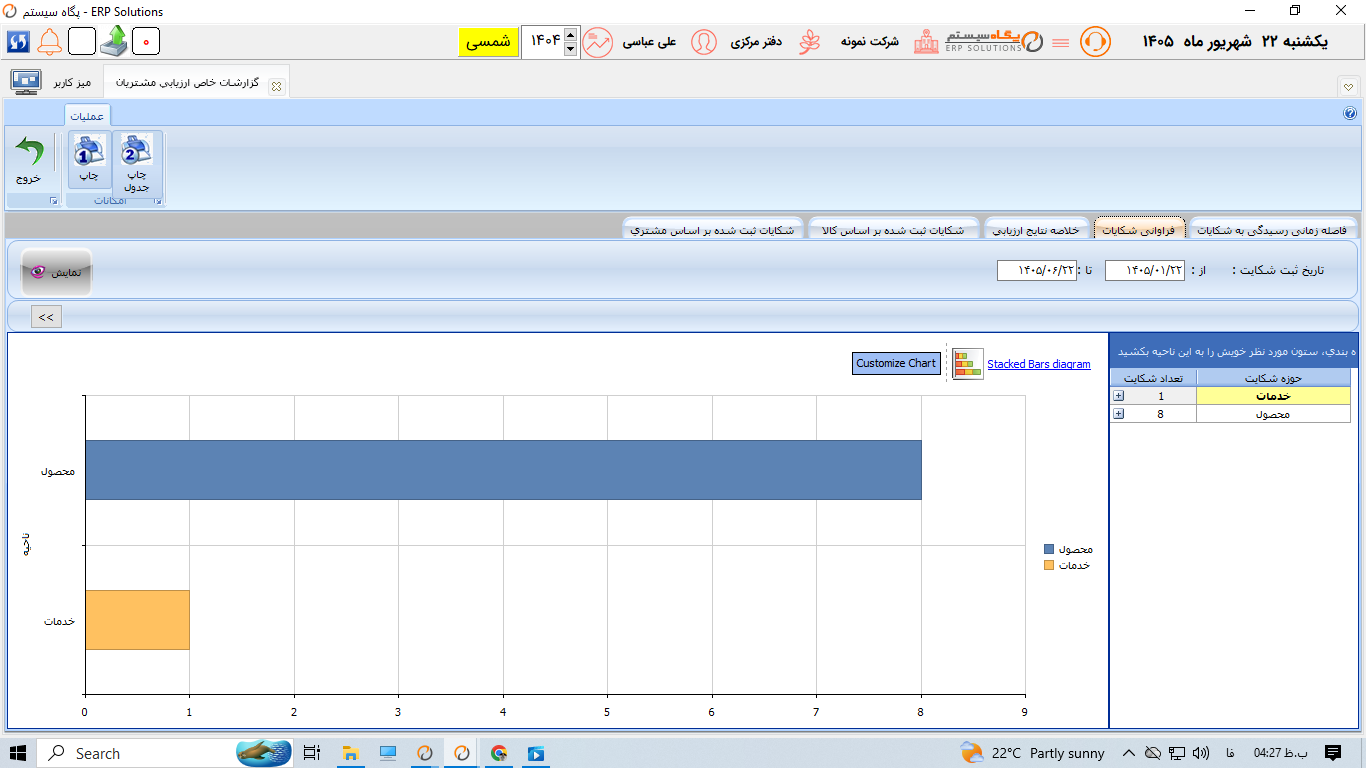Click the خروج green exit arrow
This screenshot has width=1366, height=768.
(28, 160)
